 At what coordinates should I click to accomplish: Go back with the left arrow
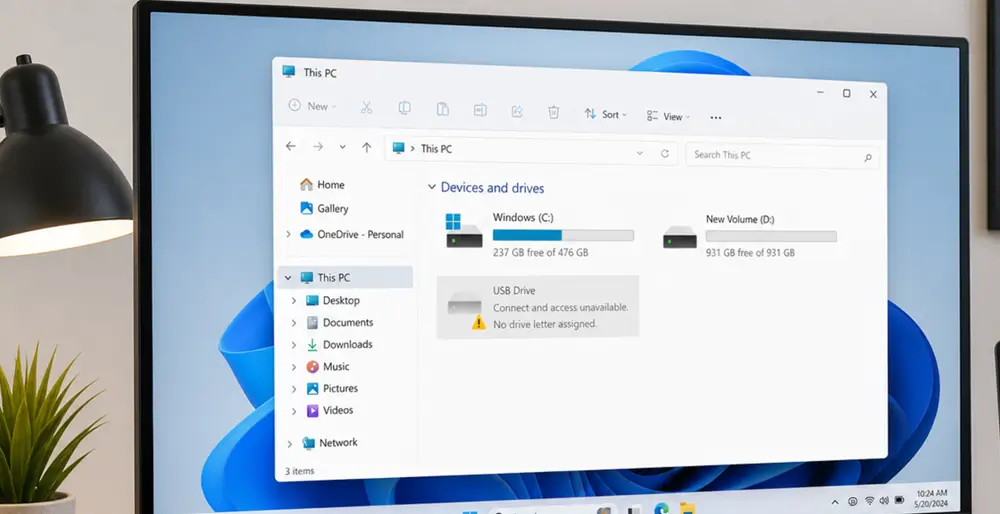tap(291, 146)
